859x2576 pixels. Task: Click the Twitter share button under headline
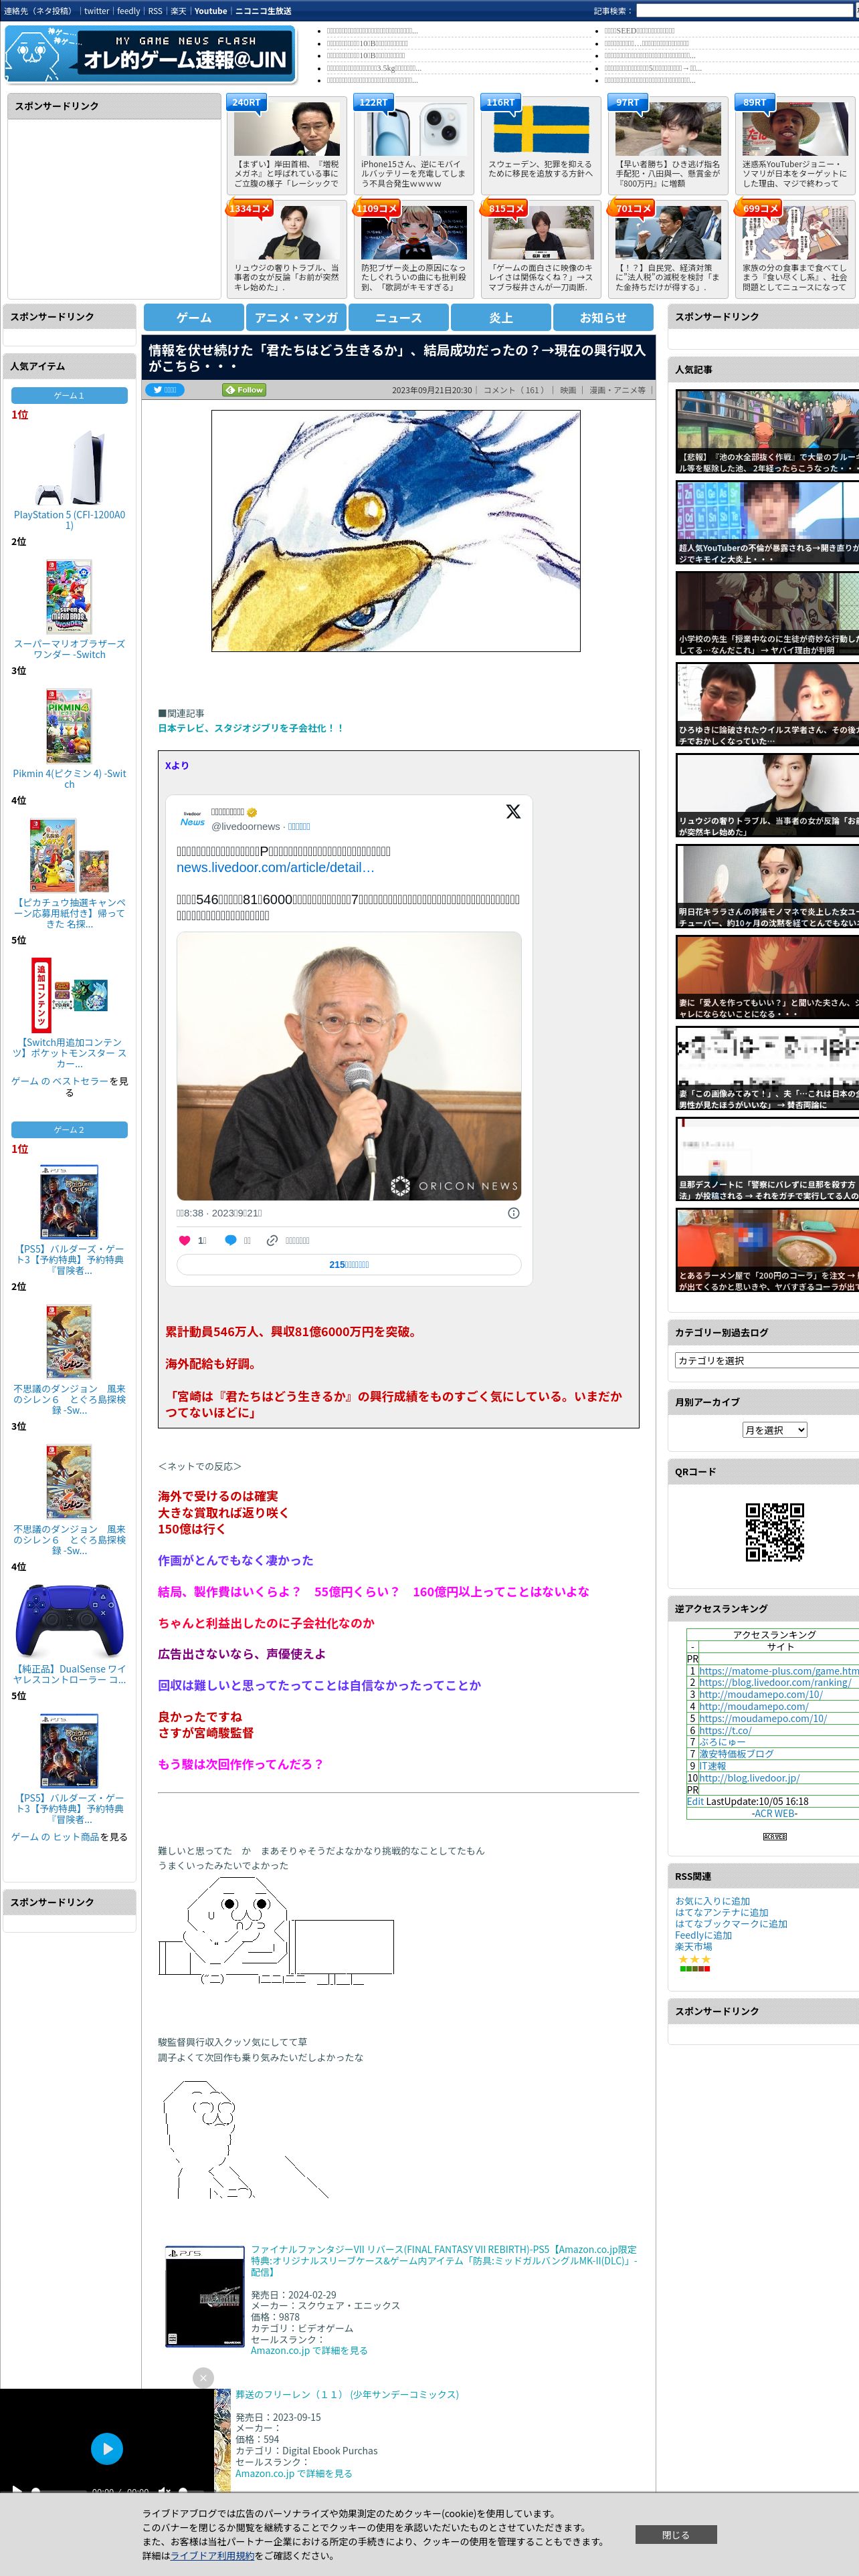click(165, 390)
